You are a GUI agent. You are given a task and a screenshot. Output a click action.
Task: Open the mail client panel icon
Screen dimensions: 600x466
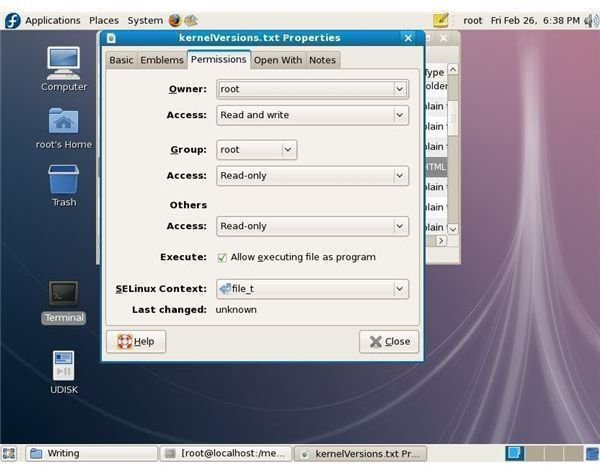(x=191, y=20)
